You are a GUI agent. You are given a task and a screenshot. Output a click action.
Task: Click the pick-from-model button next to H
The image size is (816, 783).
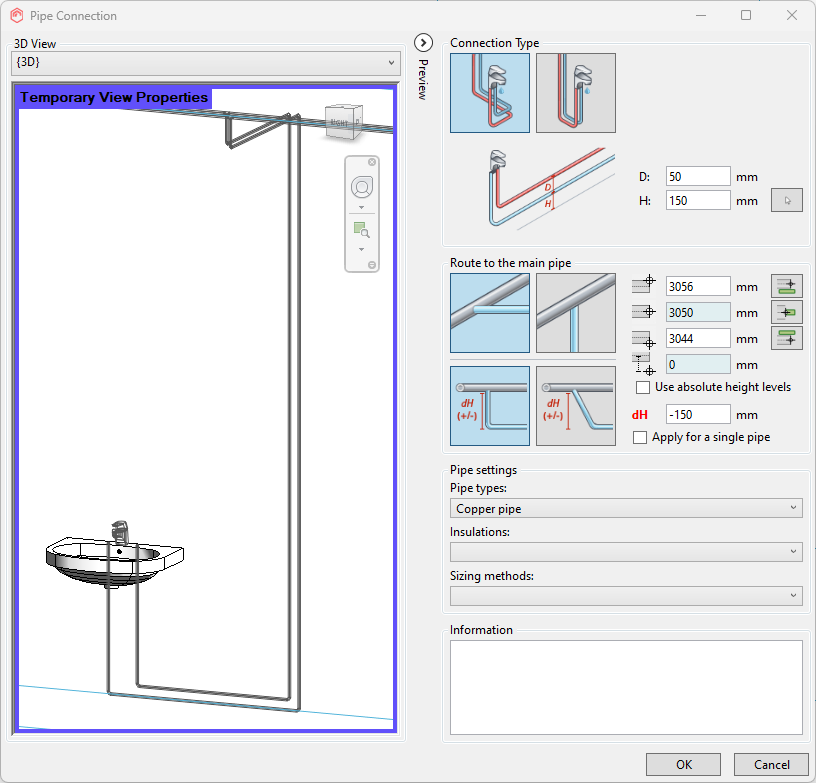point(786,201)
